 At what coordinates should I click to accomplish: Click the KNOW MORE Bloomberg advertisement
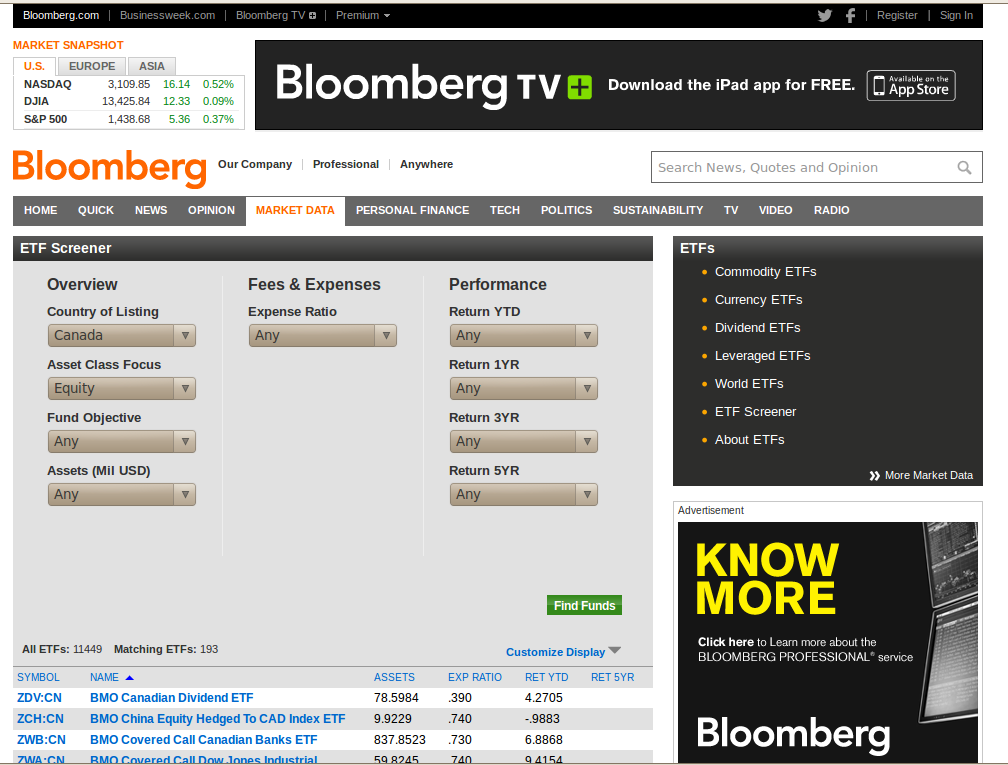tap(828, 643)
